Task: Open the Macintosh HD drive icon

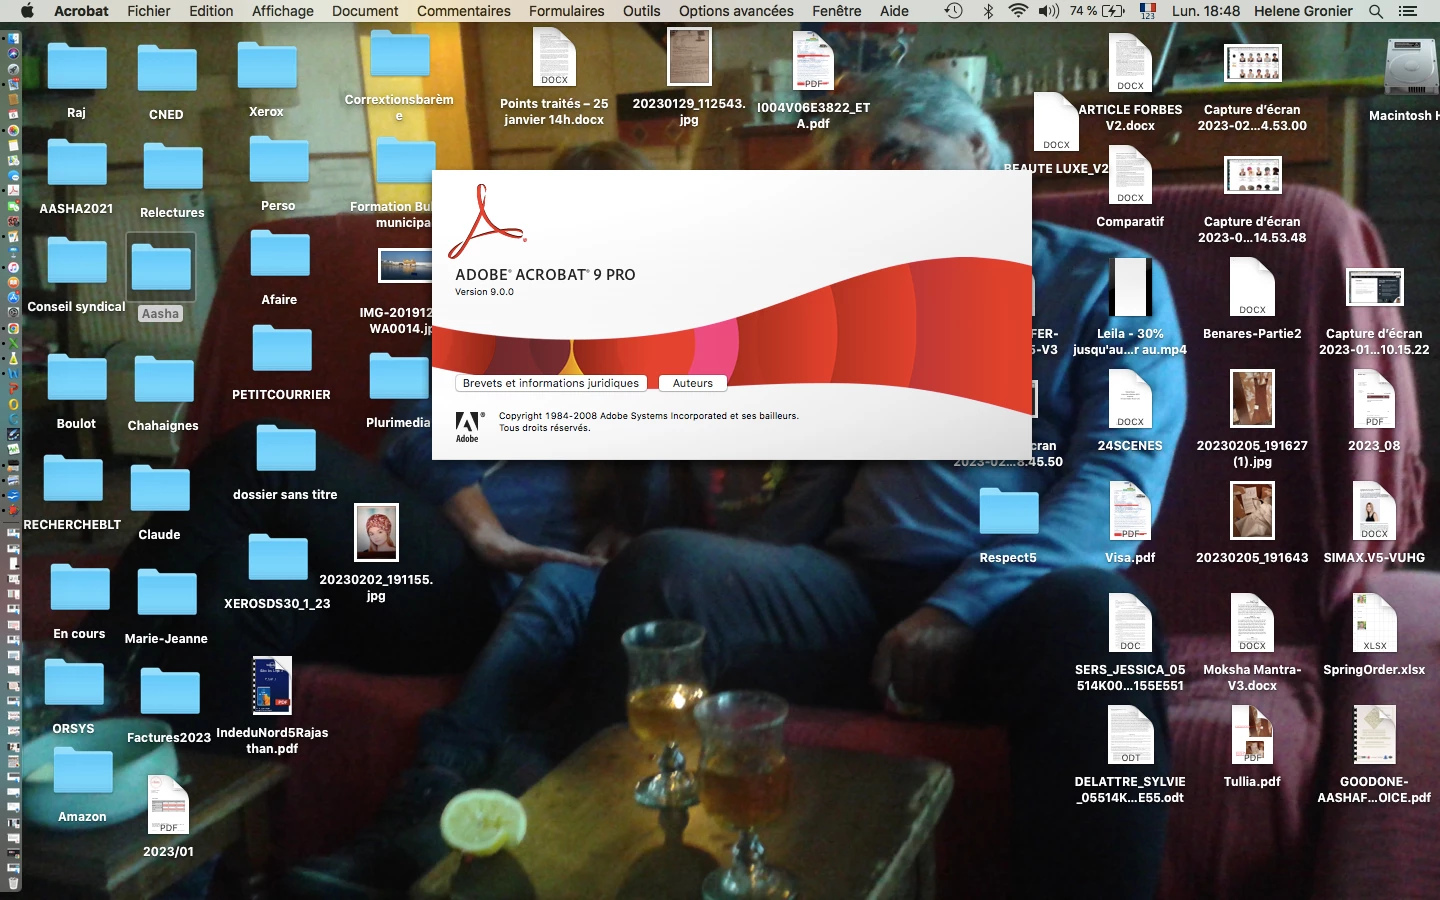Action: (x=1411, y=67)
